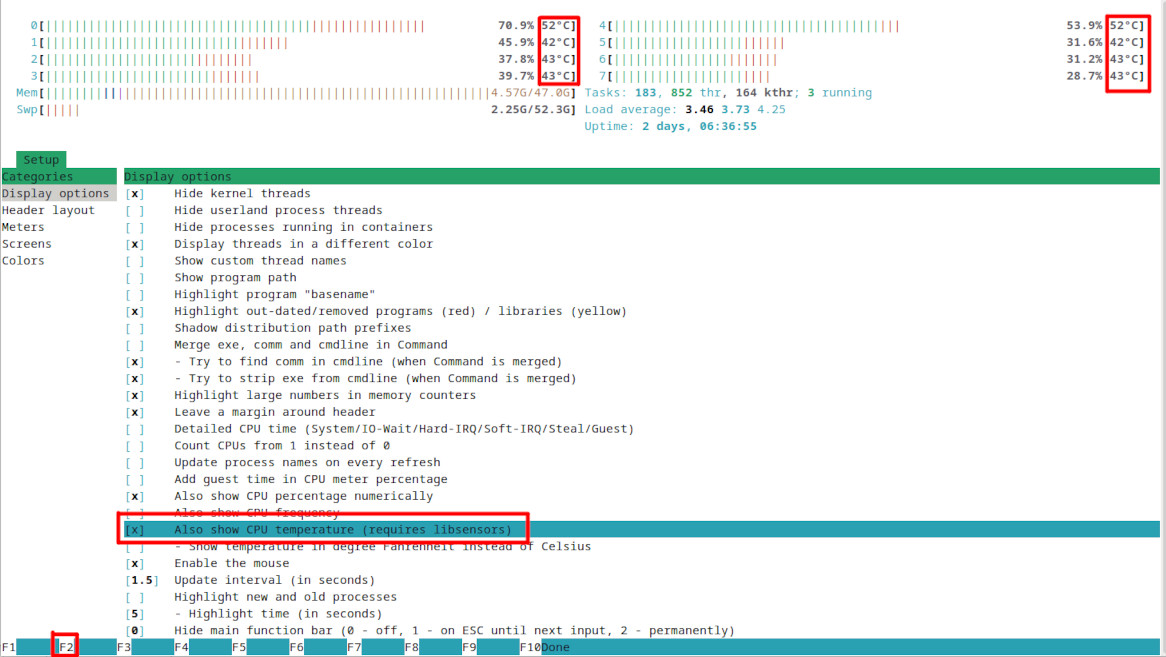Screen dimensions: 1166x657
Task: Toggle Show program path option
Action: point(135,278)
